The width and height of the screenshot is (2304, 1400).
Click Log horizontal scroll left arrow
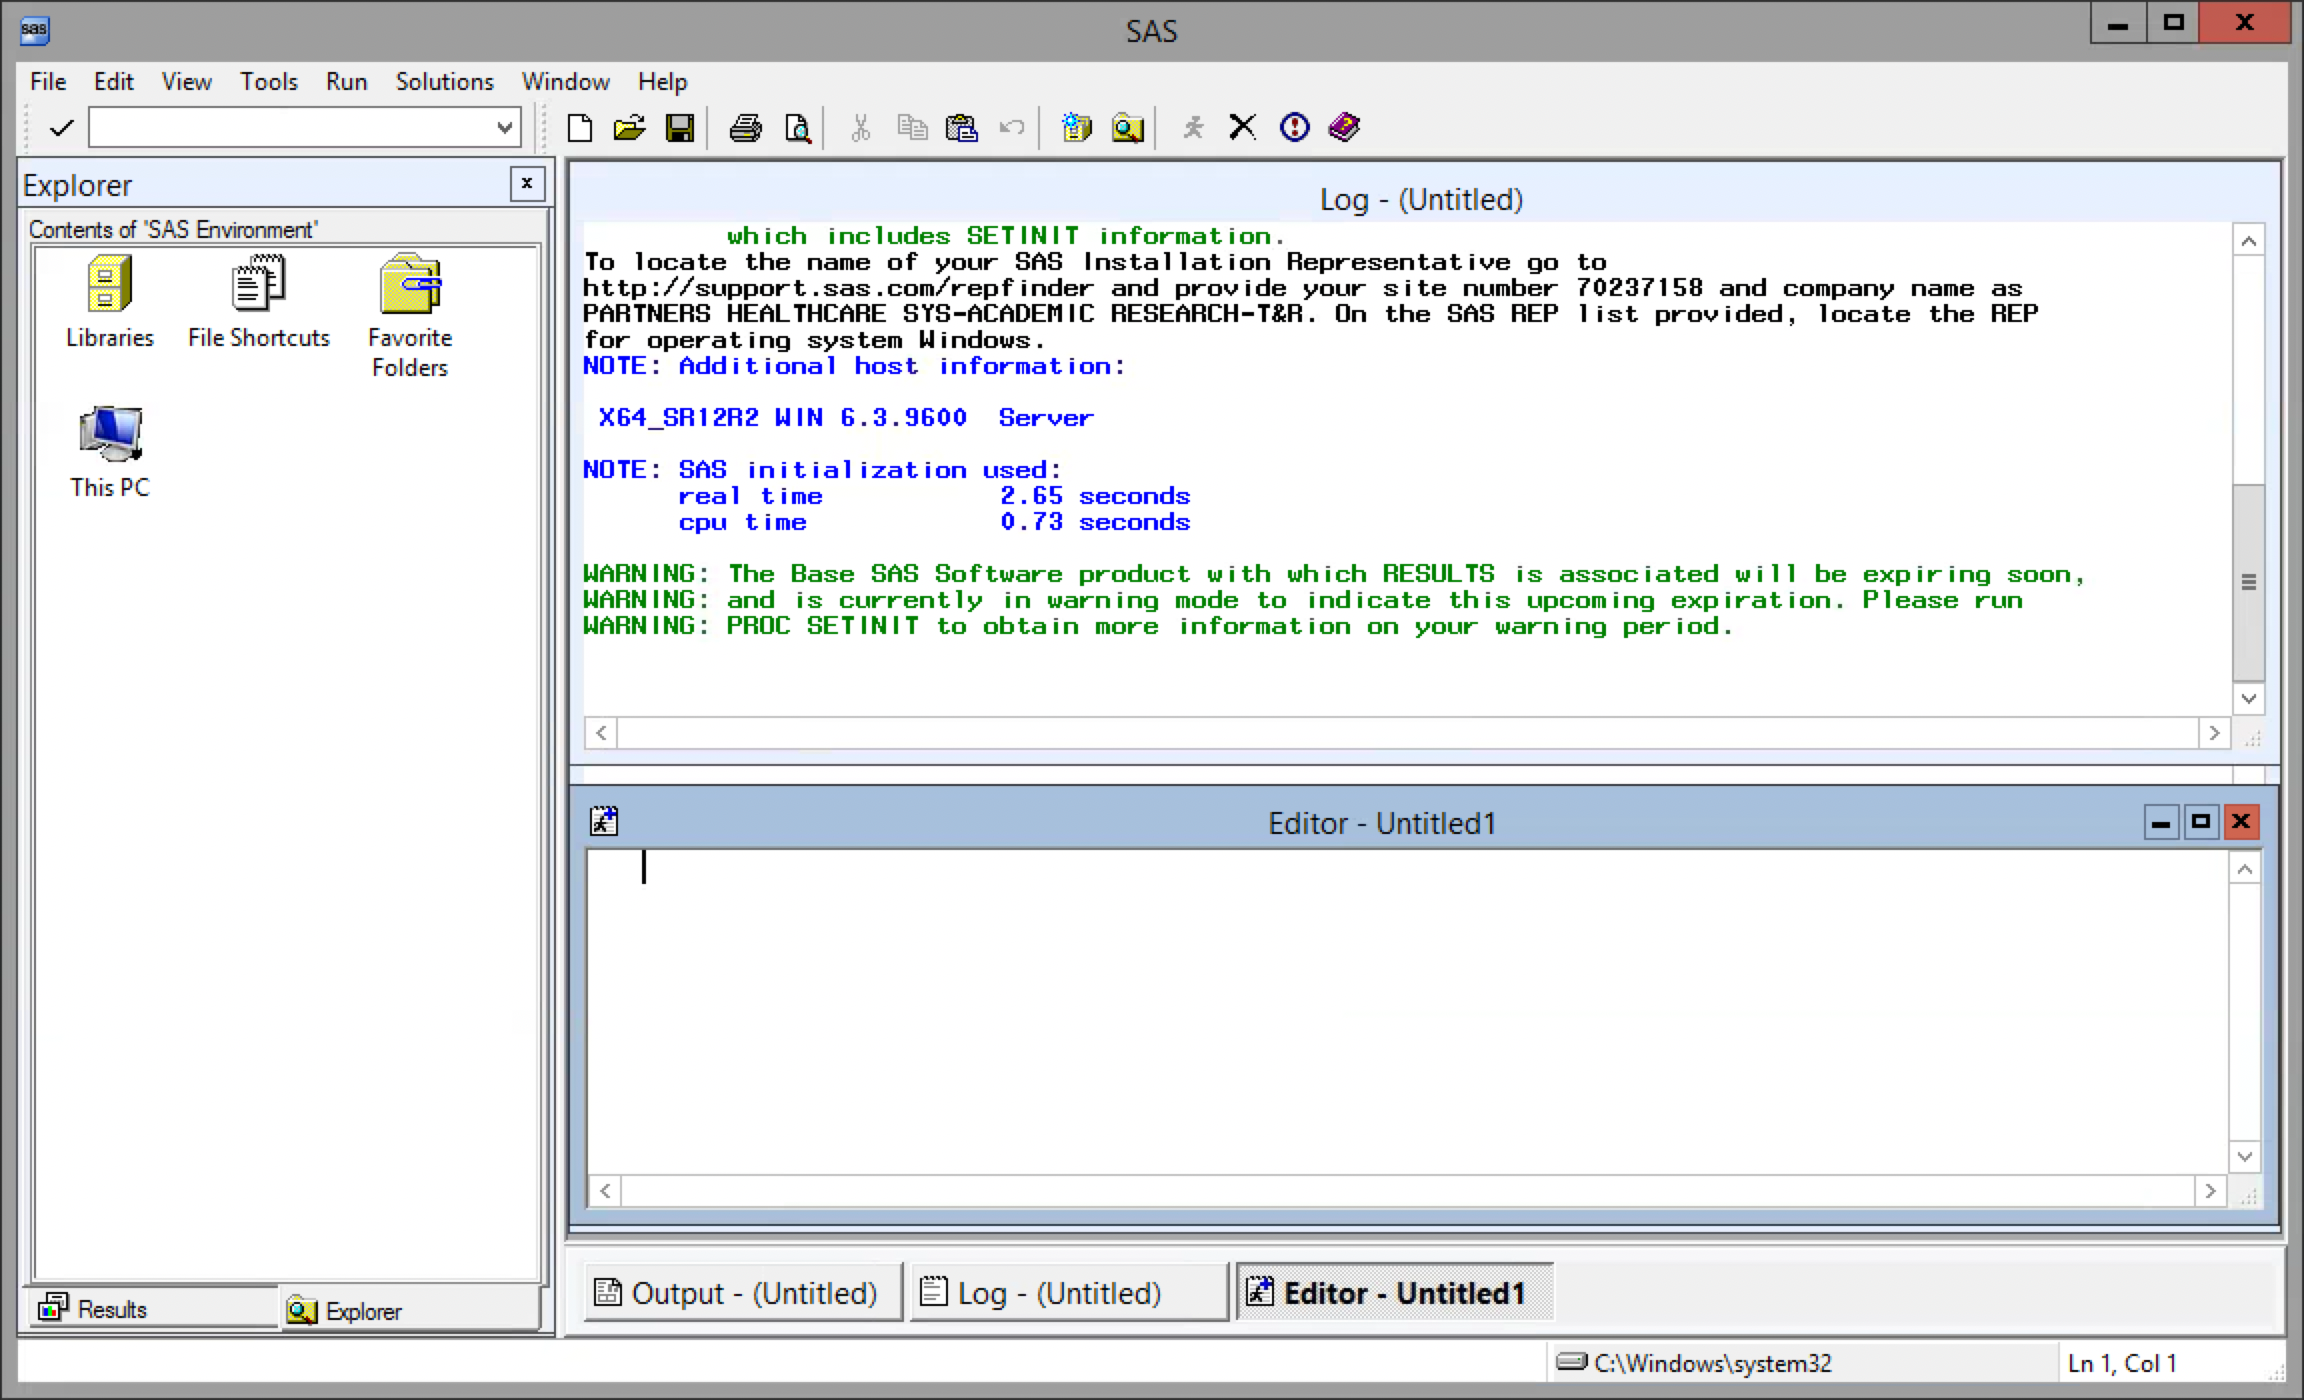[x=601, y=733]
